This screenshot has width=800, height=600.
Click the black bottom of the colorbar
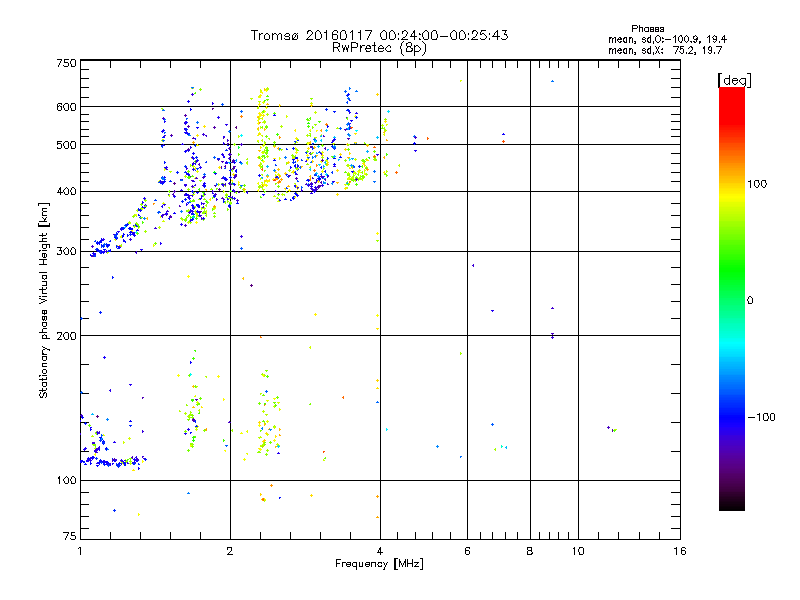click(731, 506)
